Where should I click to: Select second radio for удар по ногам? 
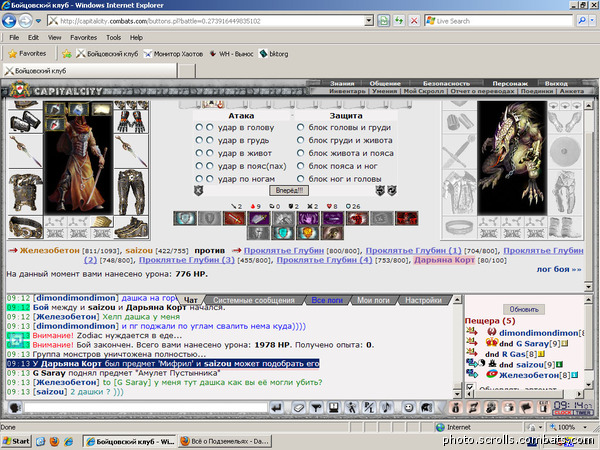coord(210,179)
